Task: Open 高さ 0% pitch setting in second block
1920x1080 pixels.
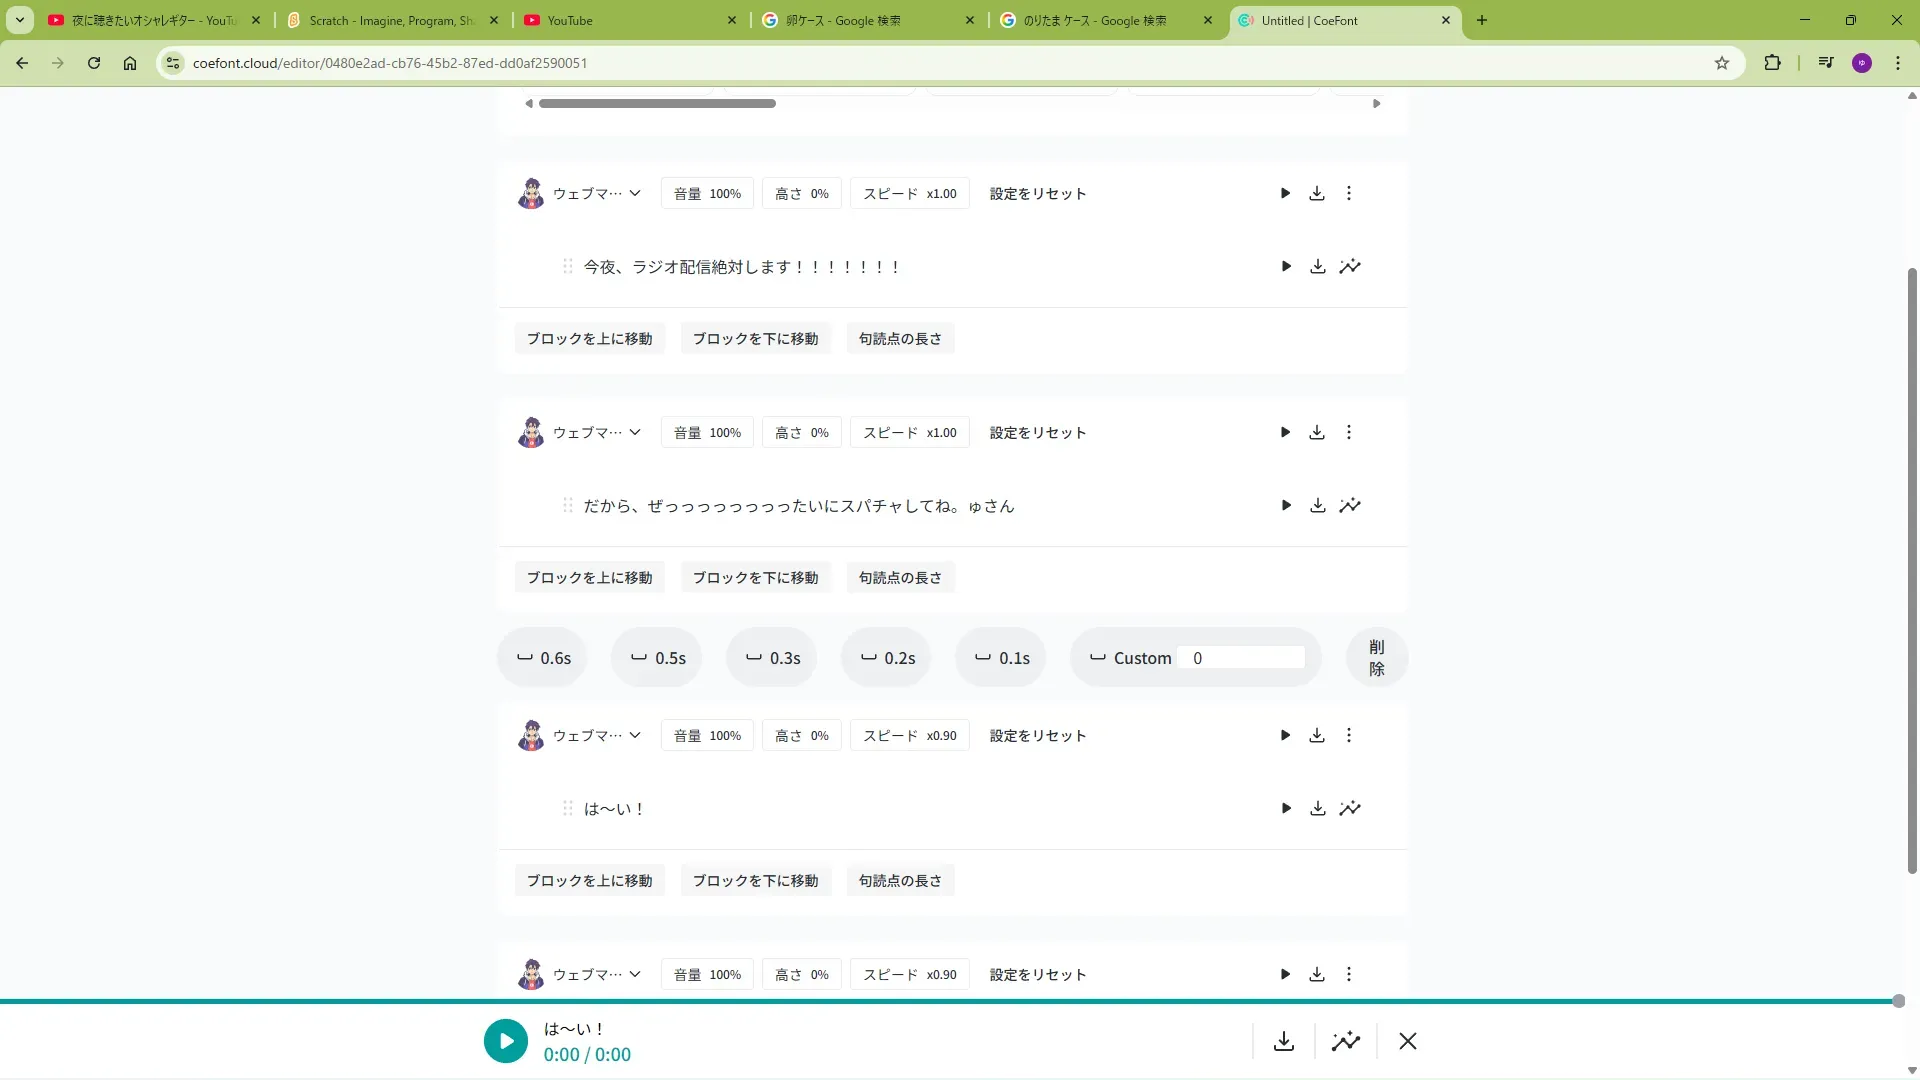Action: (x=801, y=433)
